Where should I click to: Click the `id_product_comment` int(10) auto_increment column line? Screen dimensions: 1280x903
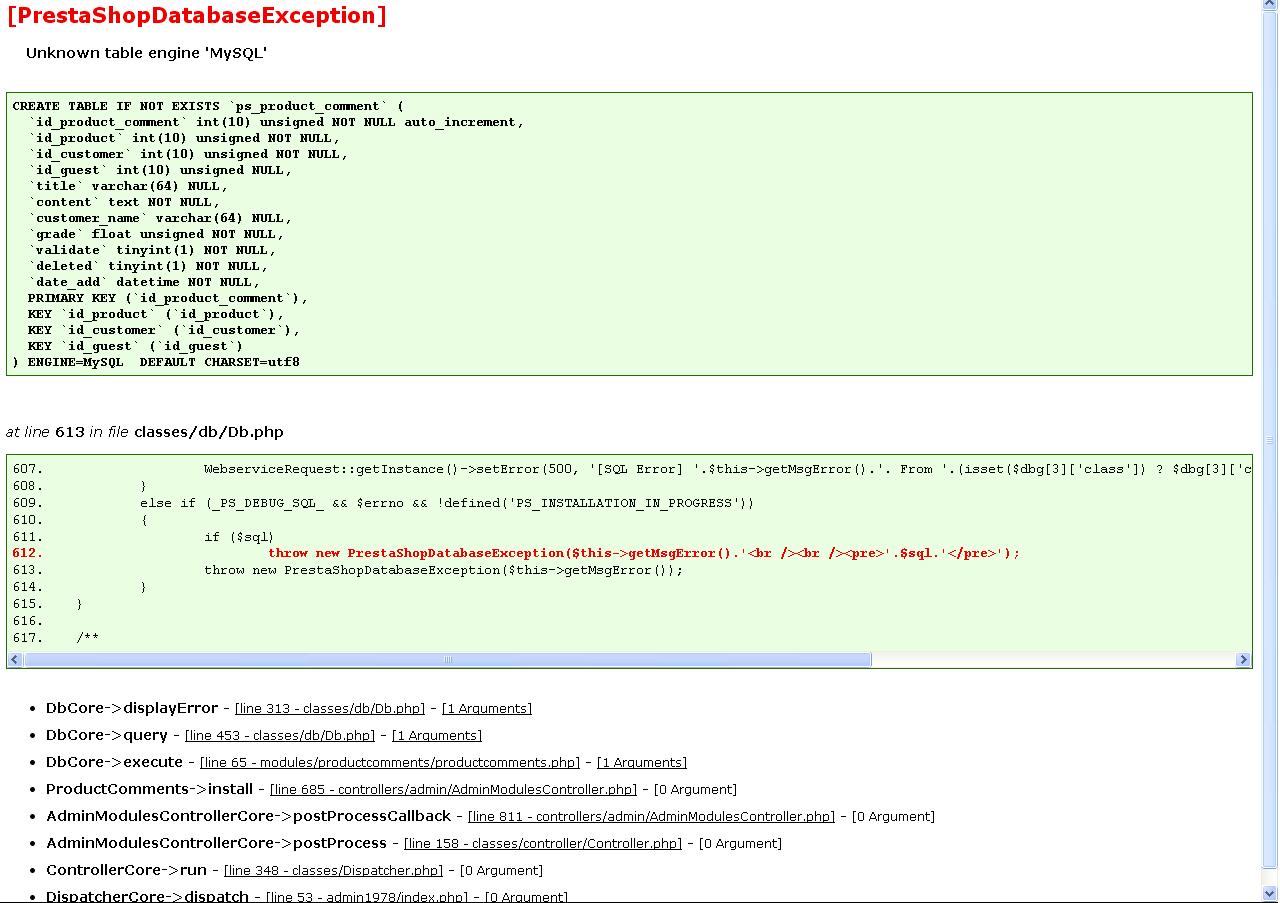(276, 122)
